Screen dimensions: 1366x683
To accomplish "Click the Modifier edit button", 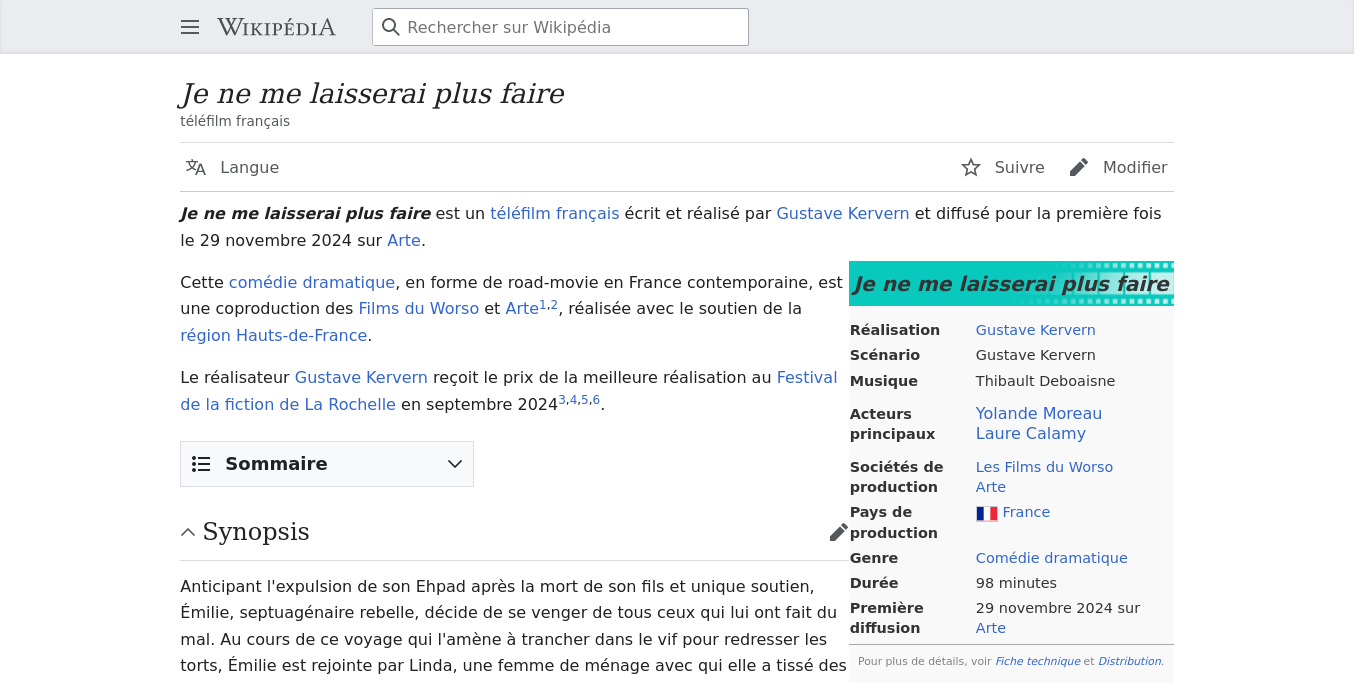I will tap(1118, 167).
